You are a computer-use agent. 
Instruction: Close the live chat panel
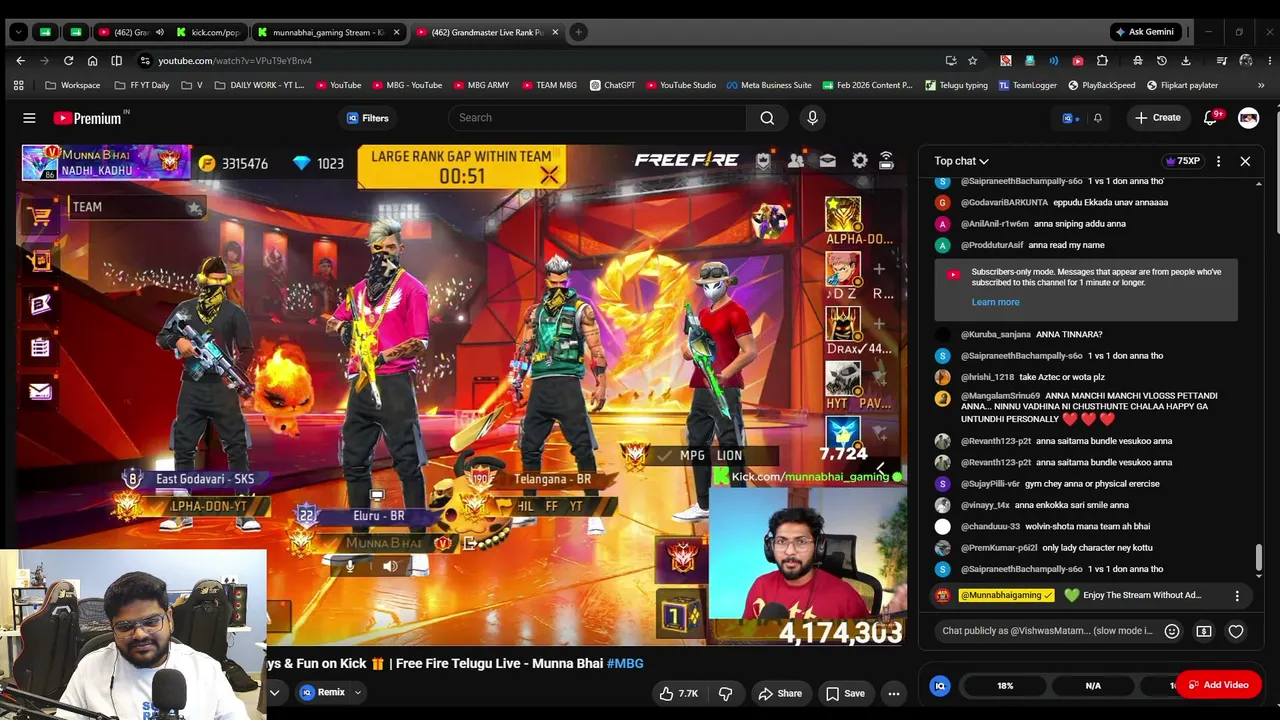(1245, 161)
